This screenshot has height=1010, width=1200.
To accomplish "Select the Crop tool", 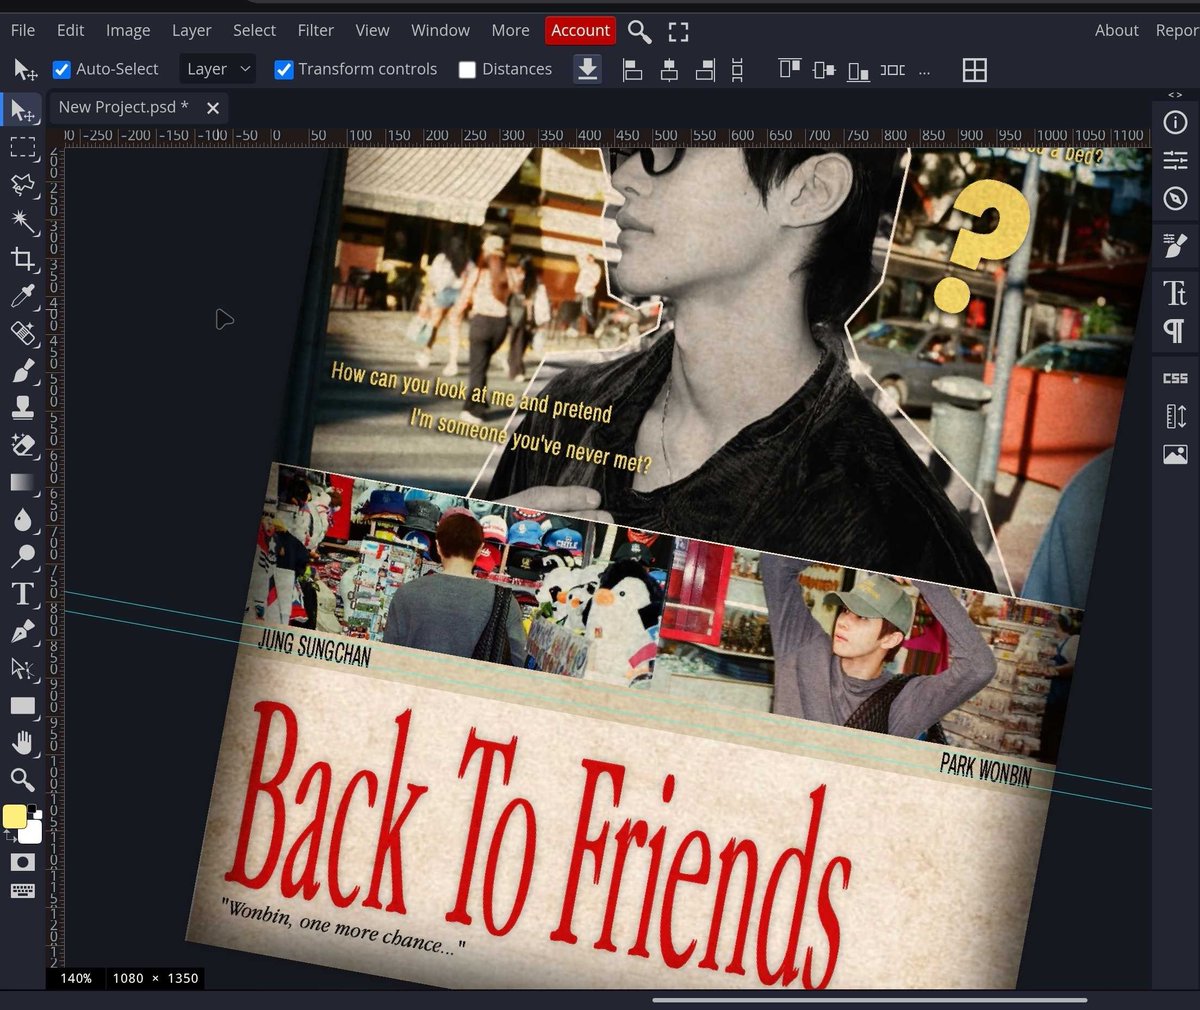I will point(23,259).
